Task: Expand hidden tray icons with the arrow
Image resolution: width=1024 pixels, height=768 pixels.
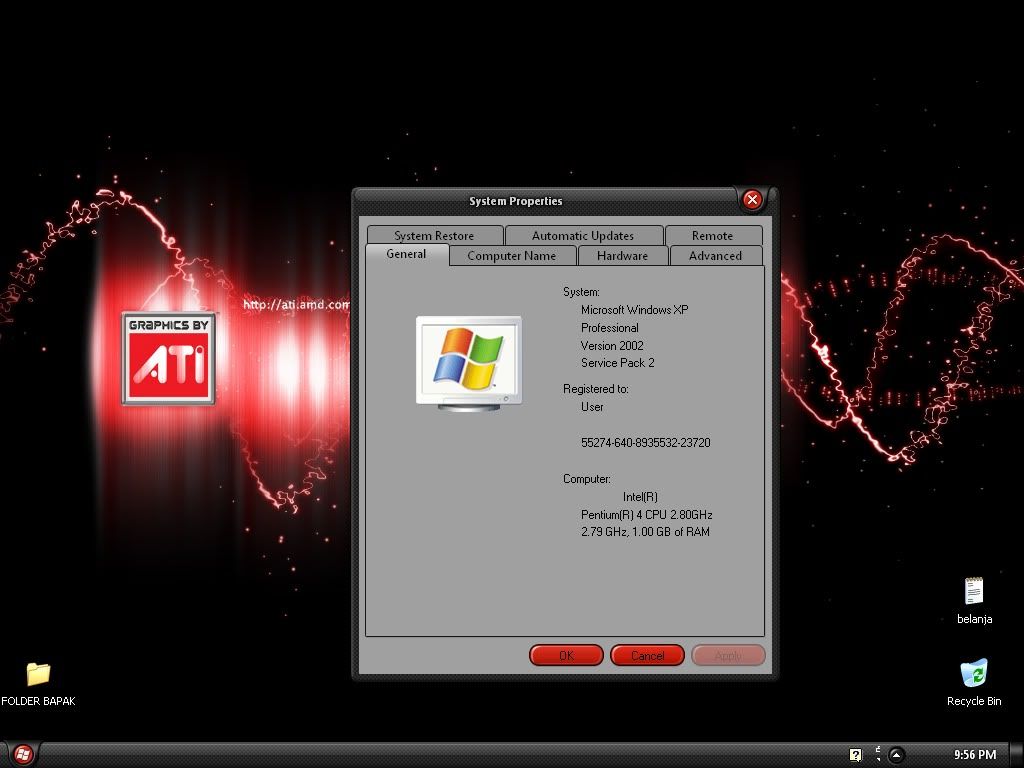Action: coord(897,755)
